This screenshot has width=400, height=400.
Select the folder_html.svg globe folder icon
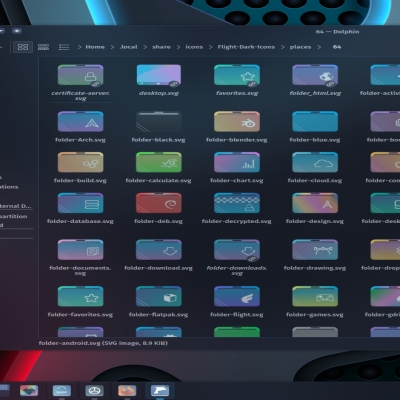point(315,75)
